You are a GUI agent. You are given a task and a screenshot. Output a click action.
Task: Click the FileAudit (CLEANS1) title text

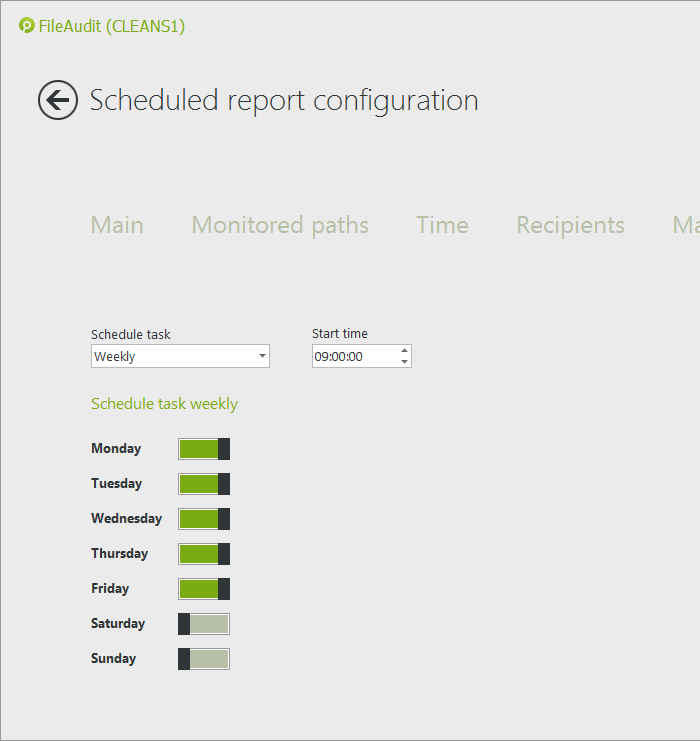112,26
